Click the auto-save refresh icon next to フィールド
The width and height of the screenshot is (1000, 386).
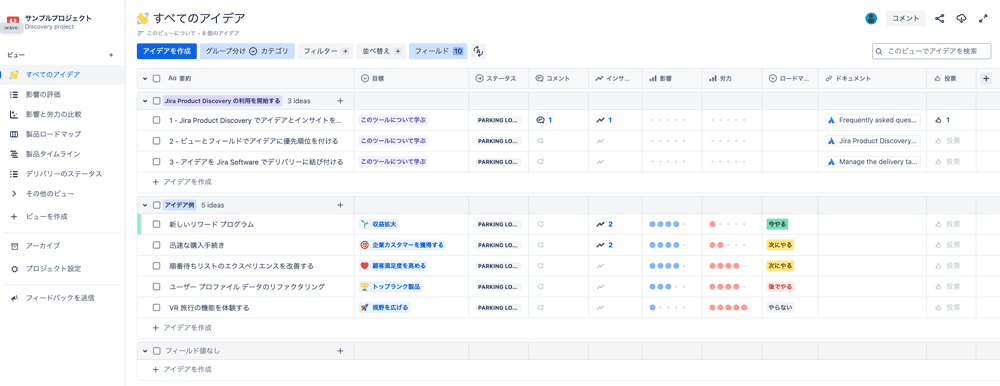478,51
